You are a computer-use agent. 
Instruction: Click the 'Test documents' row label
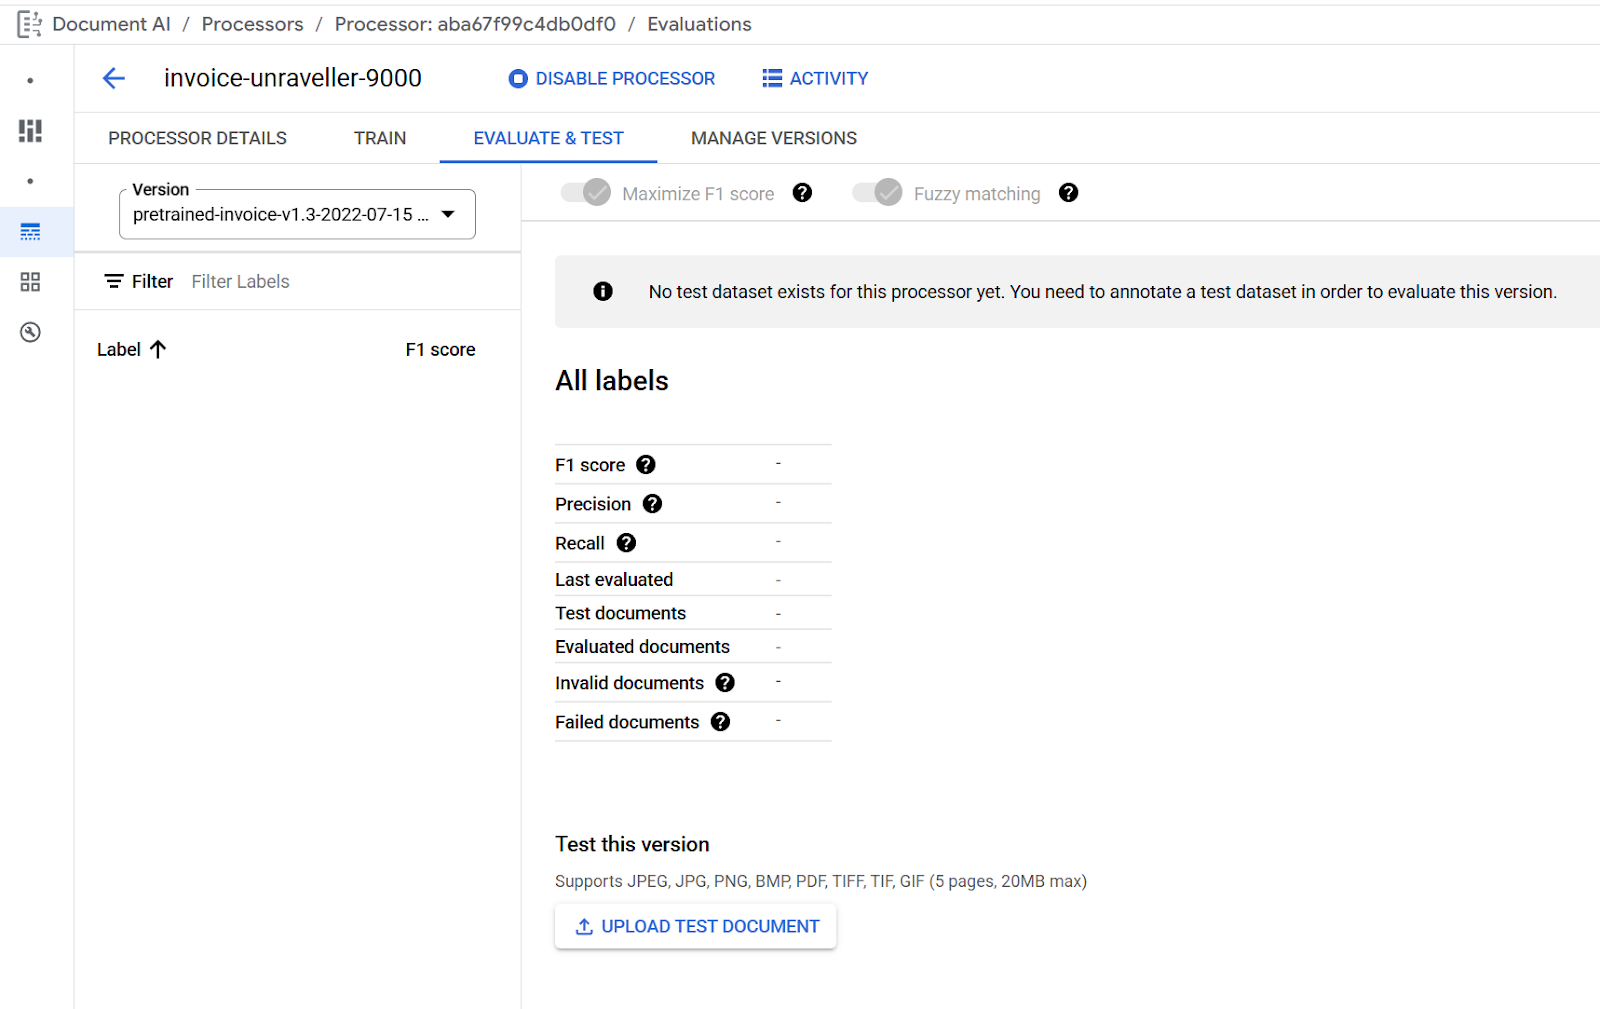(620, 613)
